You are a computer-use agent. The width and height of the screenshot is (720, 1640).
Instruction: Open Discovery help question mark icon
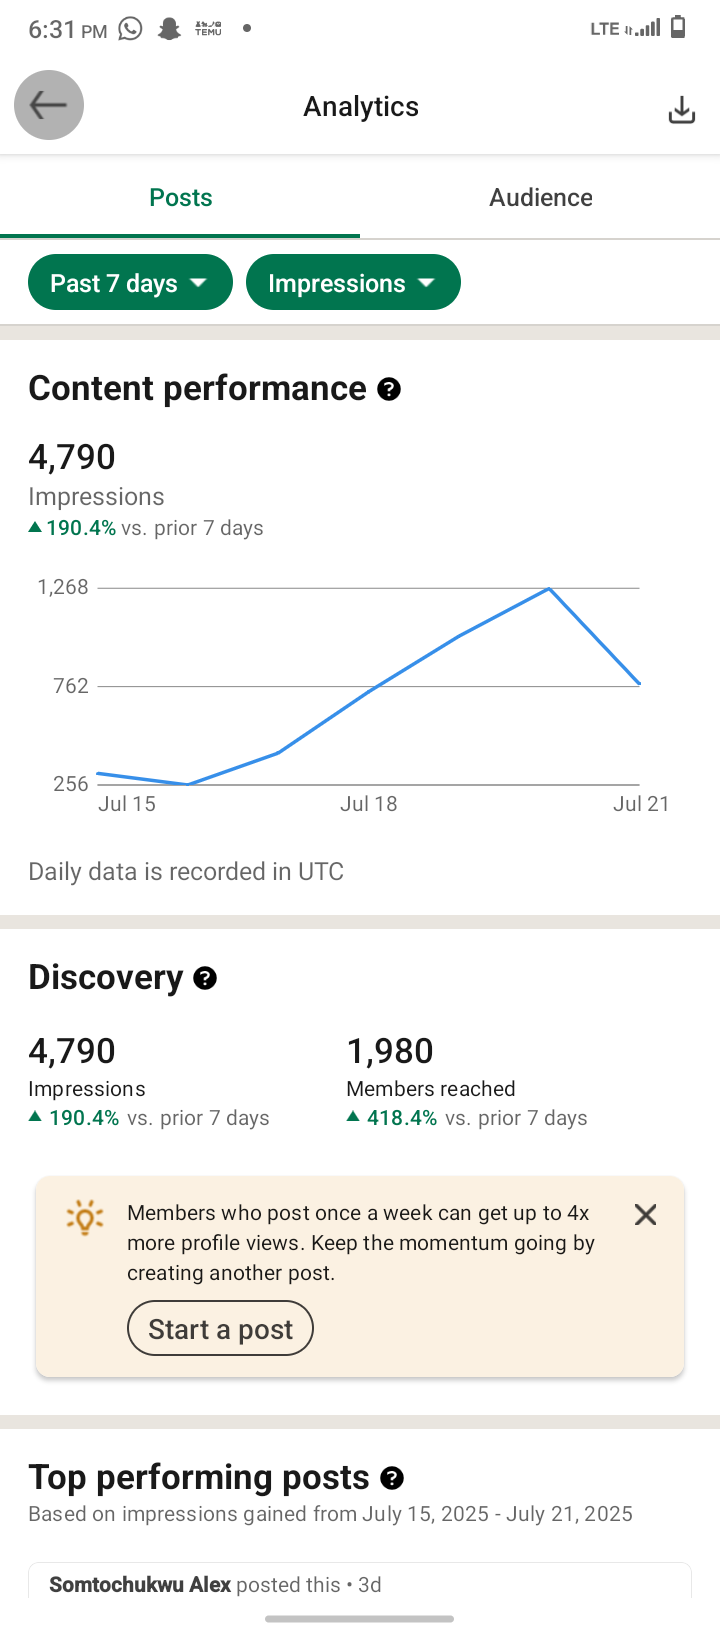coord(205,978)
